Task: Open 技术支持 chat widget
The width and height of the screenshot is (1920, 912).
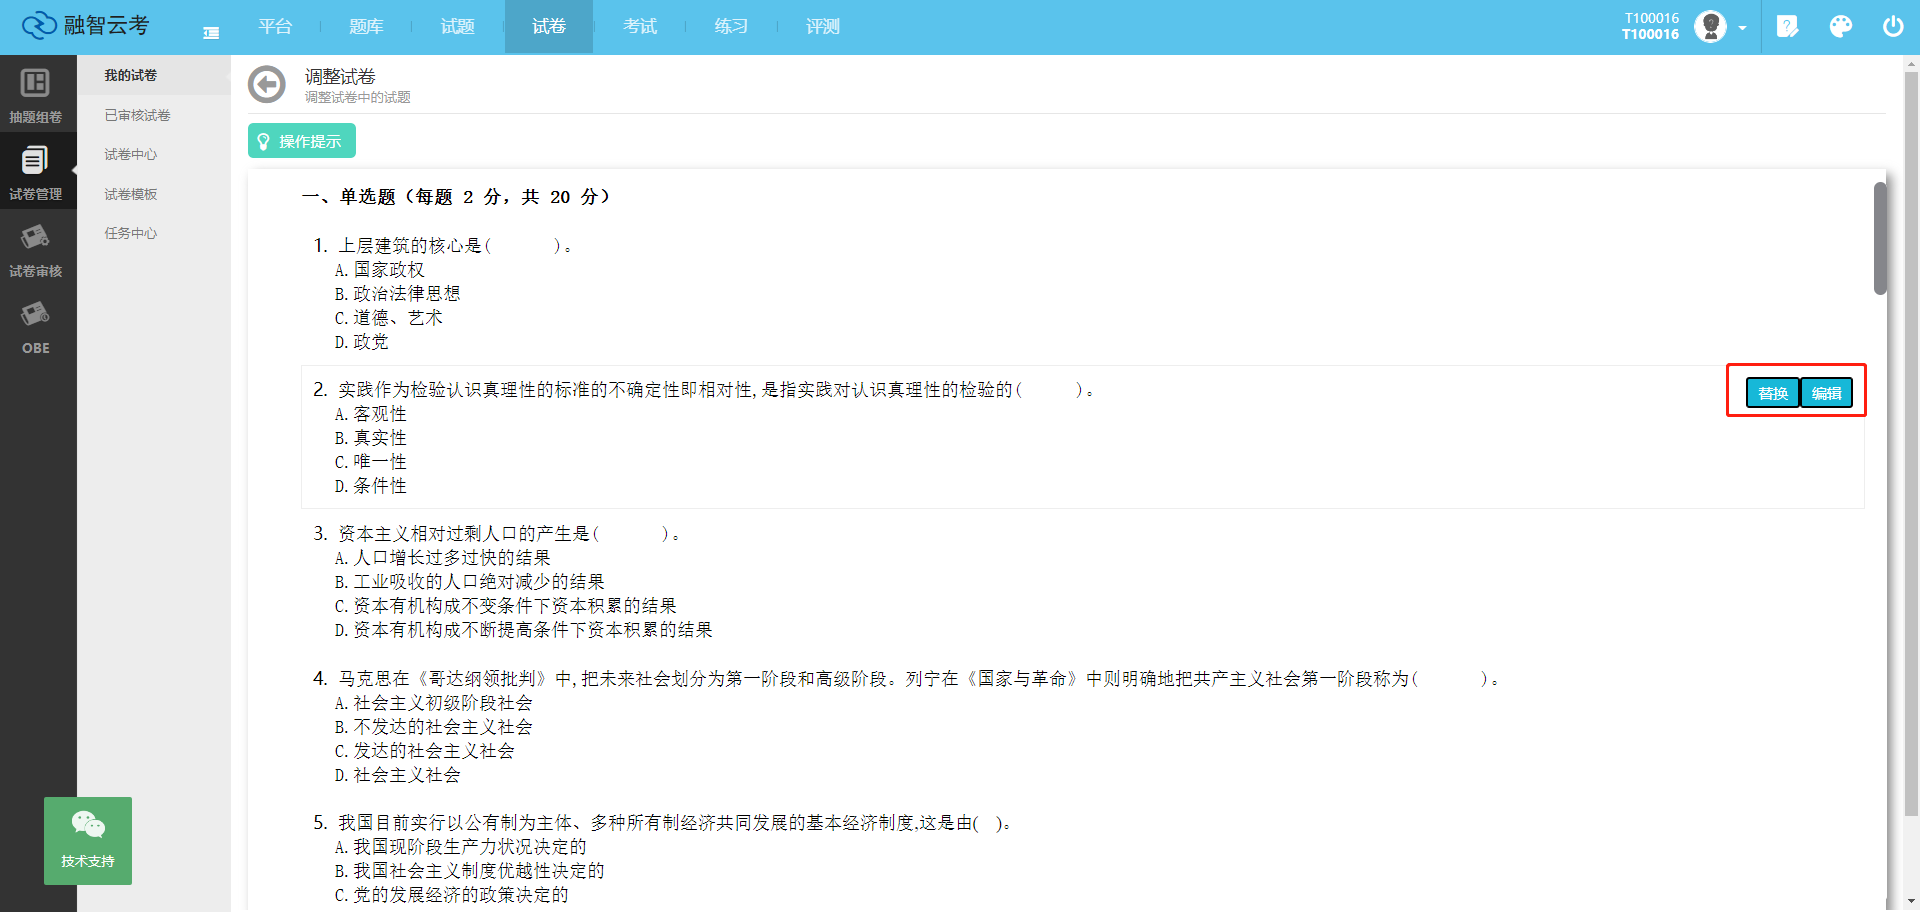Action: coord(88,840)
